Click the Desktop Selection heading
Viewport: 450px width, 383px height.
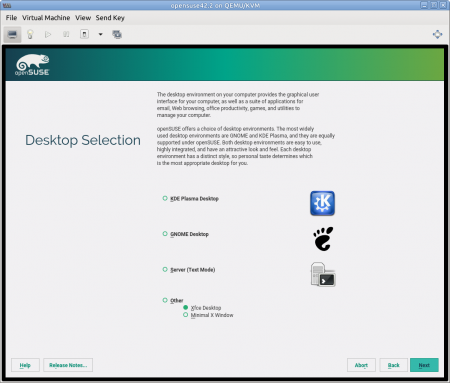point(83,140)
